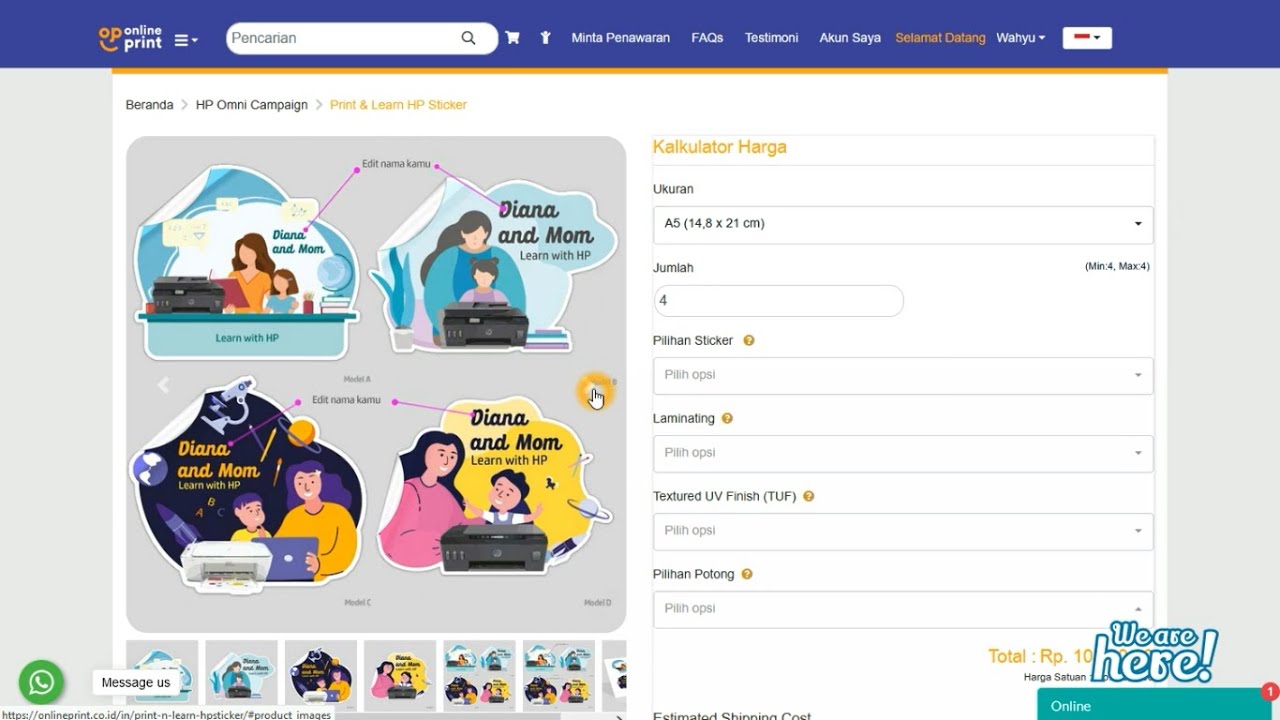Open the Textured UV Finish dropdown
Viewport: 1280px width, 720px height.
902,531
